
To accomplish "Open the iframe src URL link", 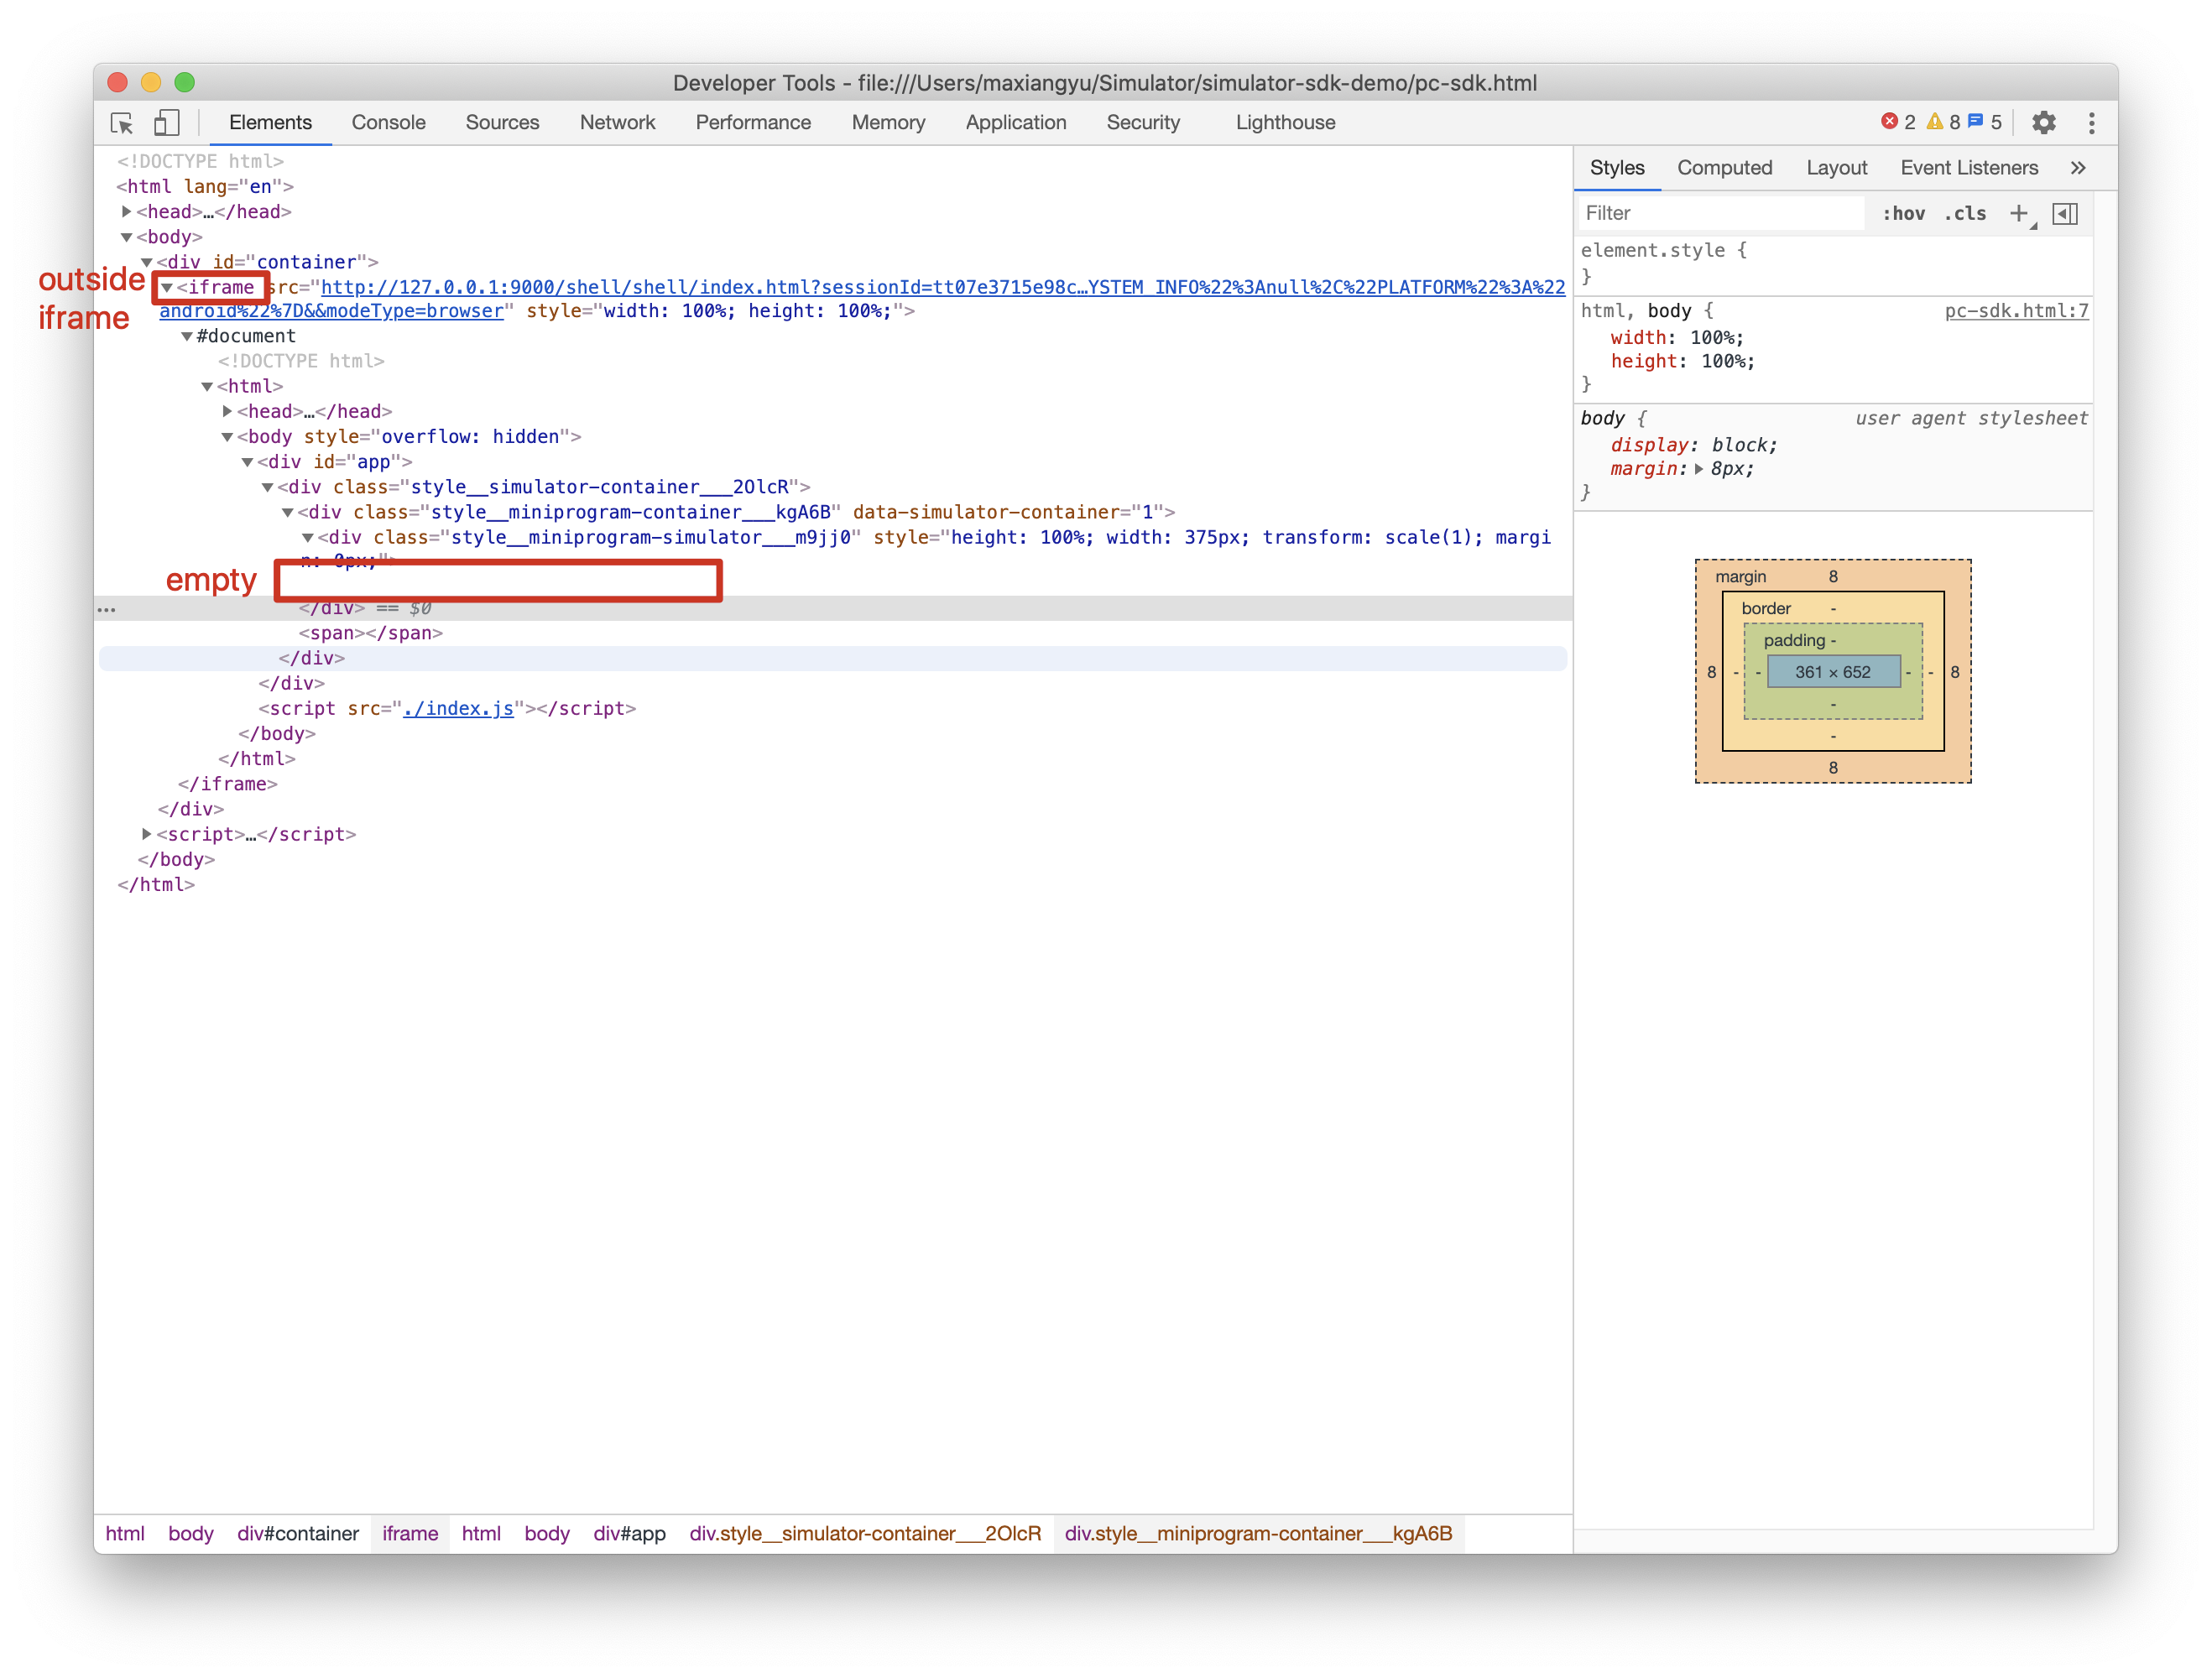I will pos(942,288).
